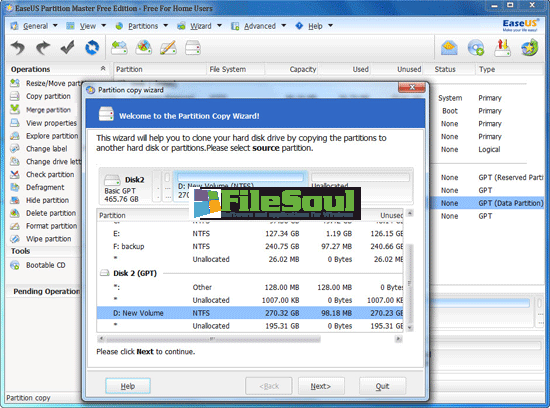Click the Undo arrow toolbar icon
Image resolution: width=550 pixels, height=408 pixels.
tap(18, 47)
